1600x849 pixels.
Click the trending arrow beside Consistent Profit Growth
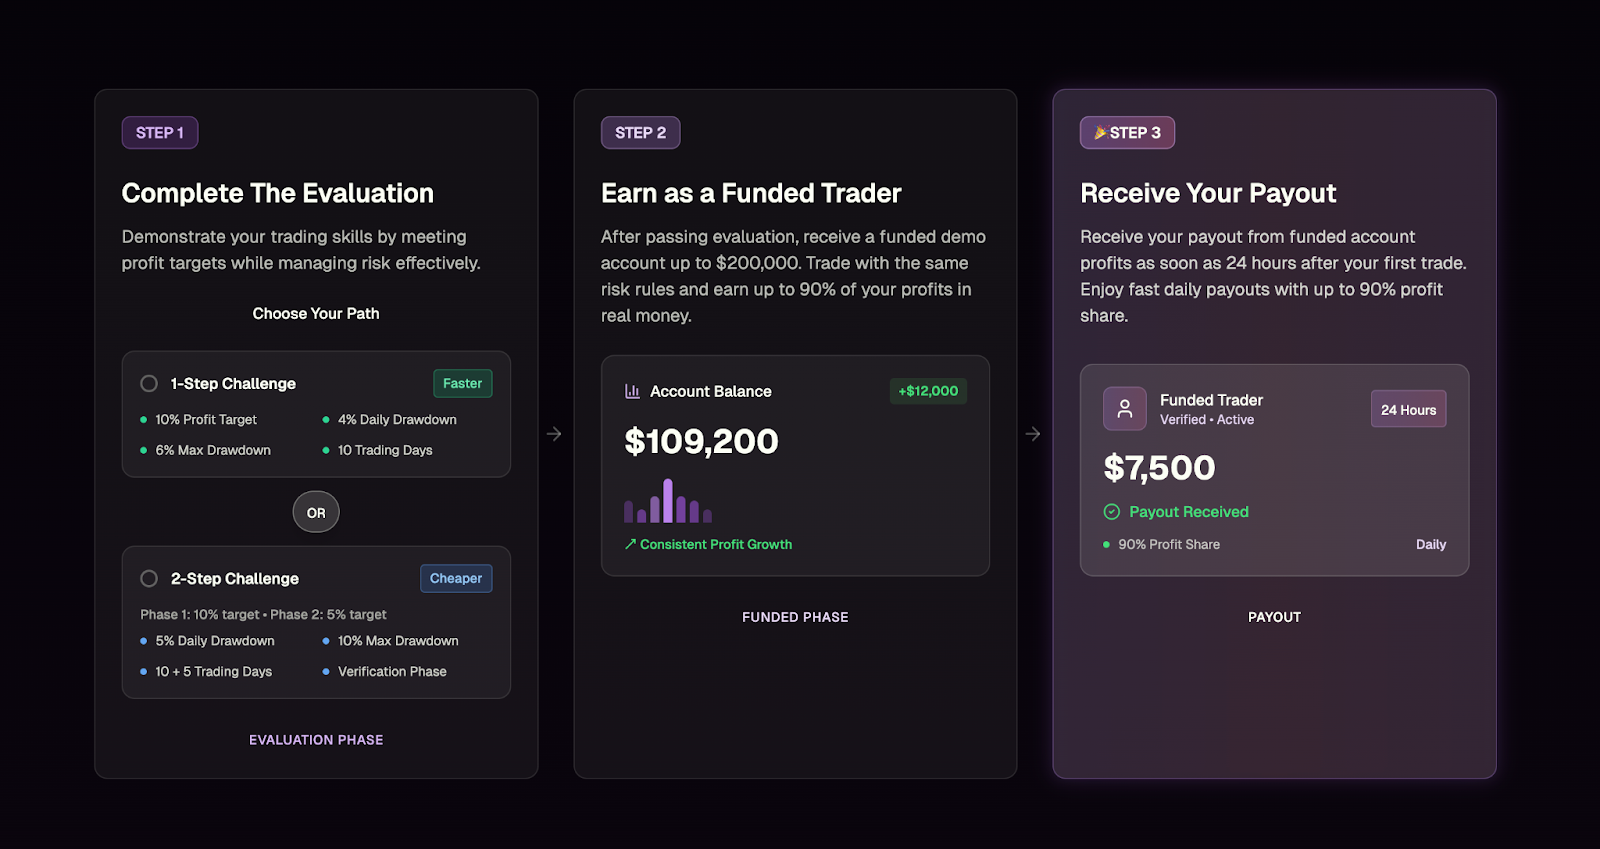[630, 544]
